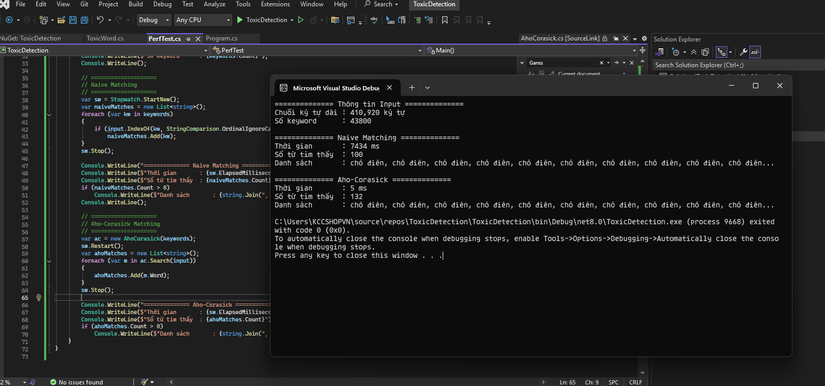
Task: Focus the Search Solution Explorer input field
Action: coord(739,65)
